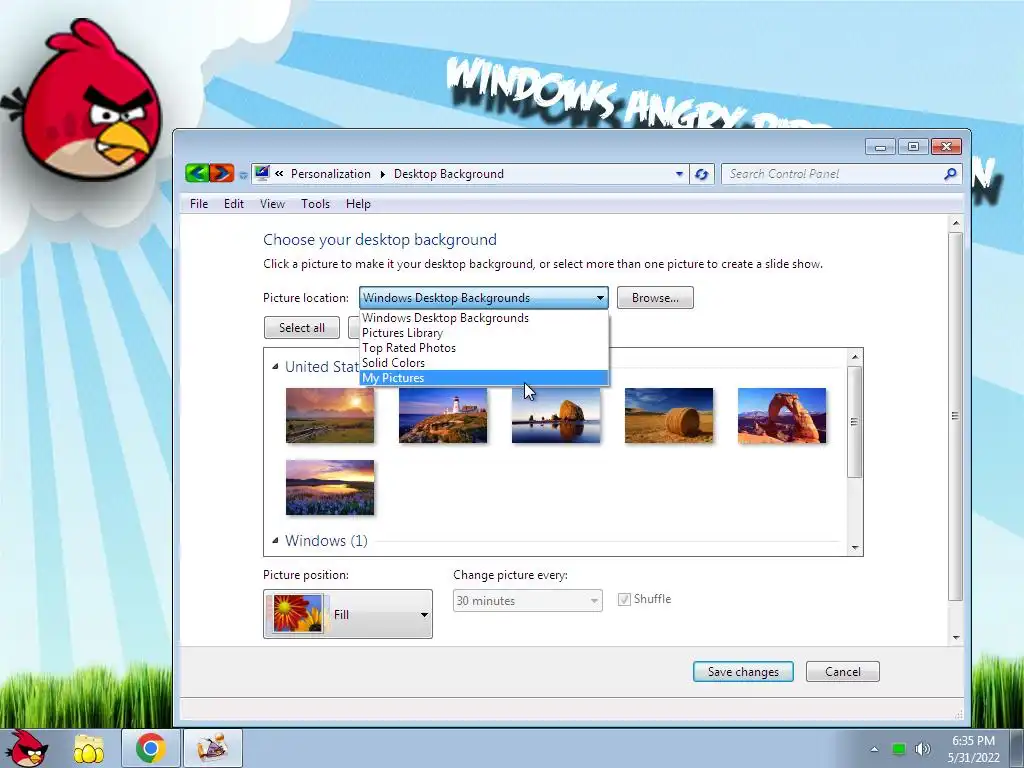This screenshot has height=768, width=1024.
Task: Click the green Back arrow button
Action: (197, 173)
